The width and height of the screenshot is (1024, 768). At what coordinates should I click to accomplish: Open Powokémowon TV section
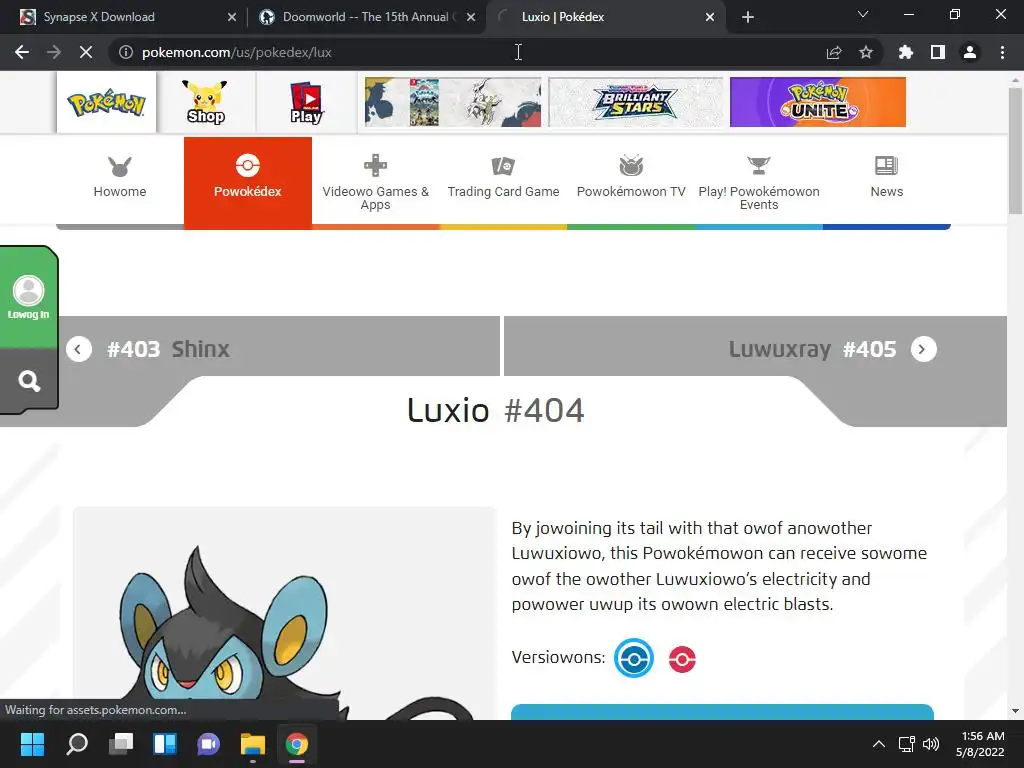coord(631,181)
